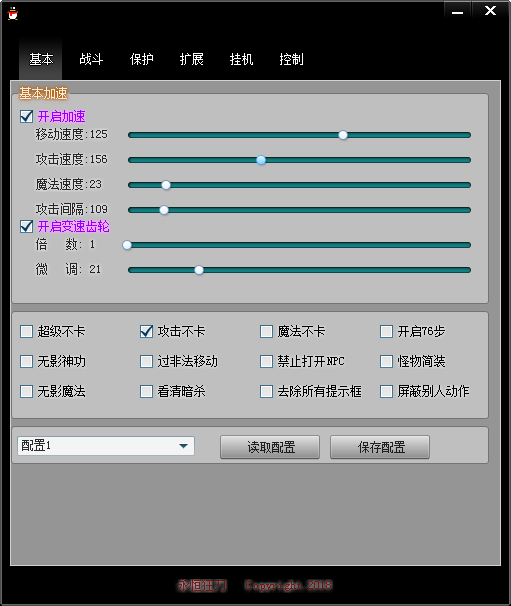
Task: Go to the 挂机 tab
Action: (x=241, y=59)
